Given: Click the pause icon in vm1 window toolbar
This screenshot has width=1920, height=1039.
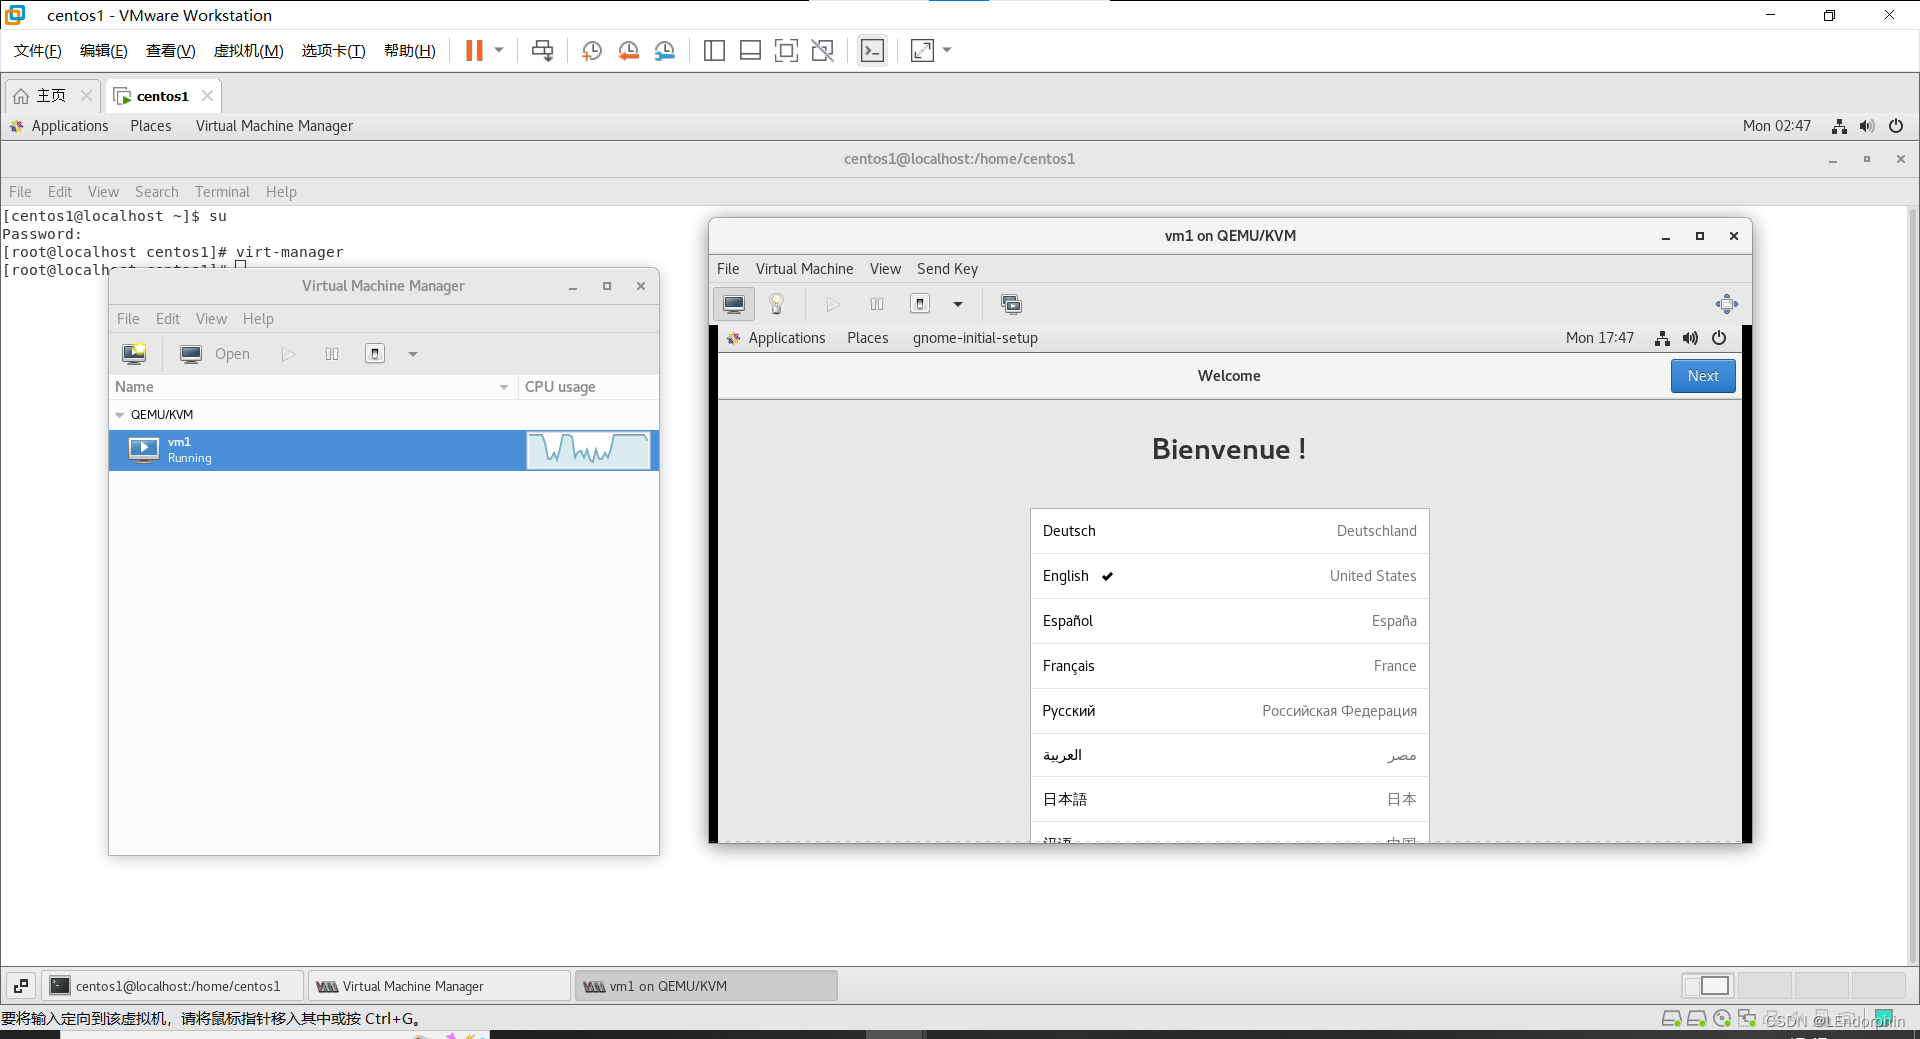Looking at the screenshot, I should click(x=877, y=304).
